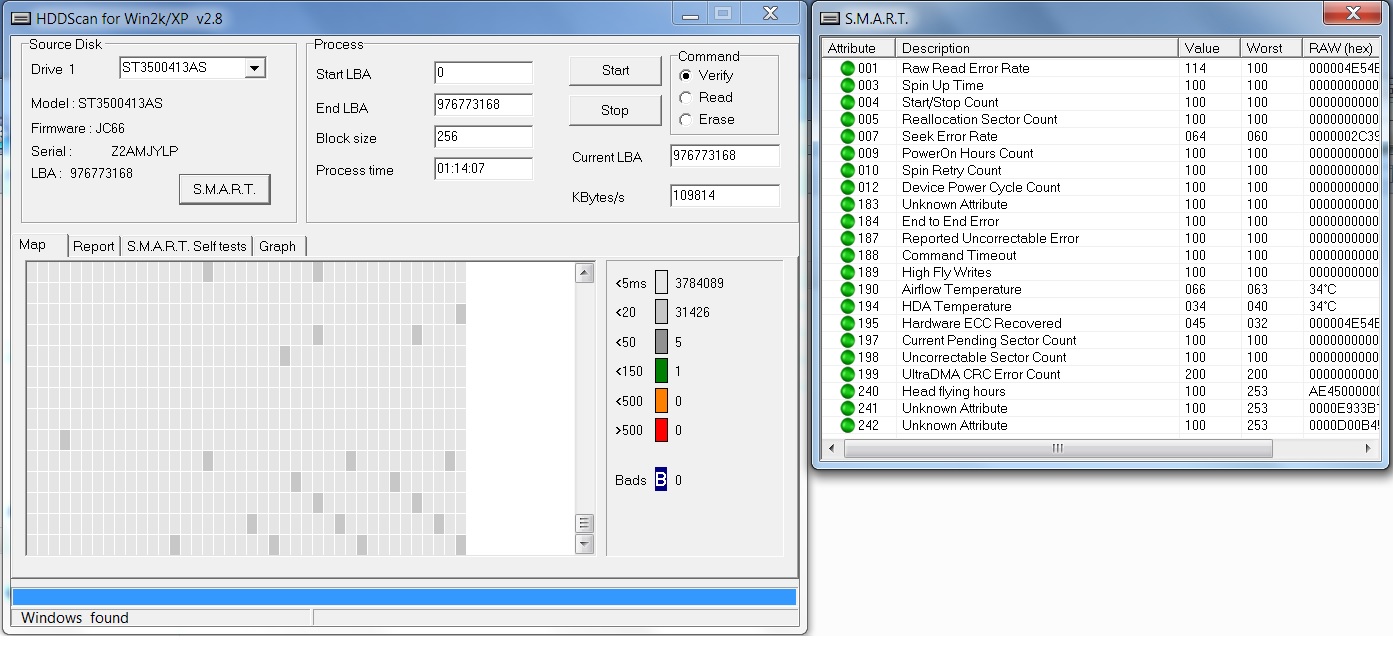Click the <150 green color swatch

pyautogui.click(x=661, y=371)
